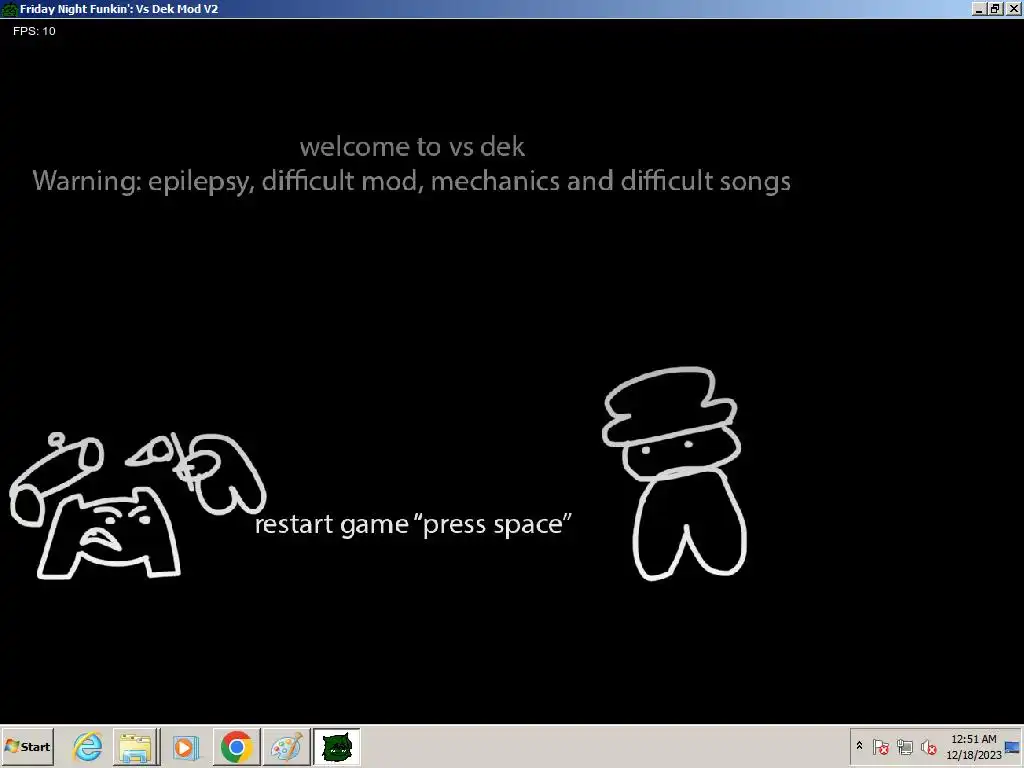The height and width of the screenshot is (768, 1024).
Task: Select the Vs Dek Mod taskbar button
Action: [x=336, y=746]
